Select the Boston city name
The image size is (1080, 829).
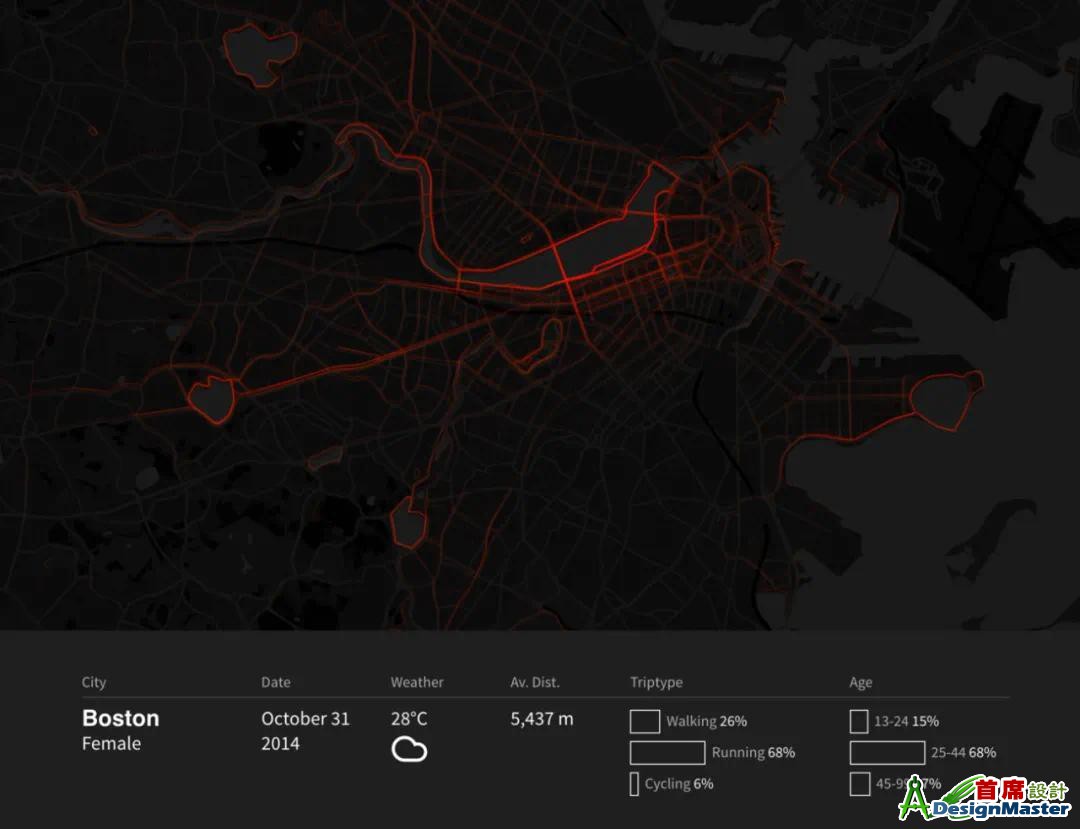click(x=121, y=718)
